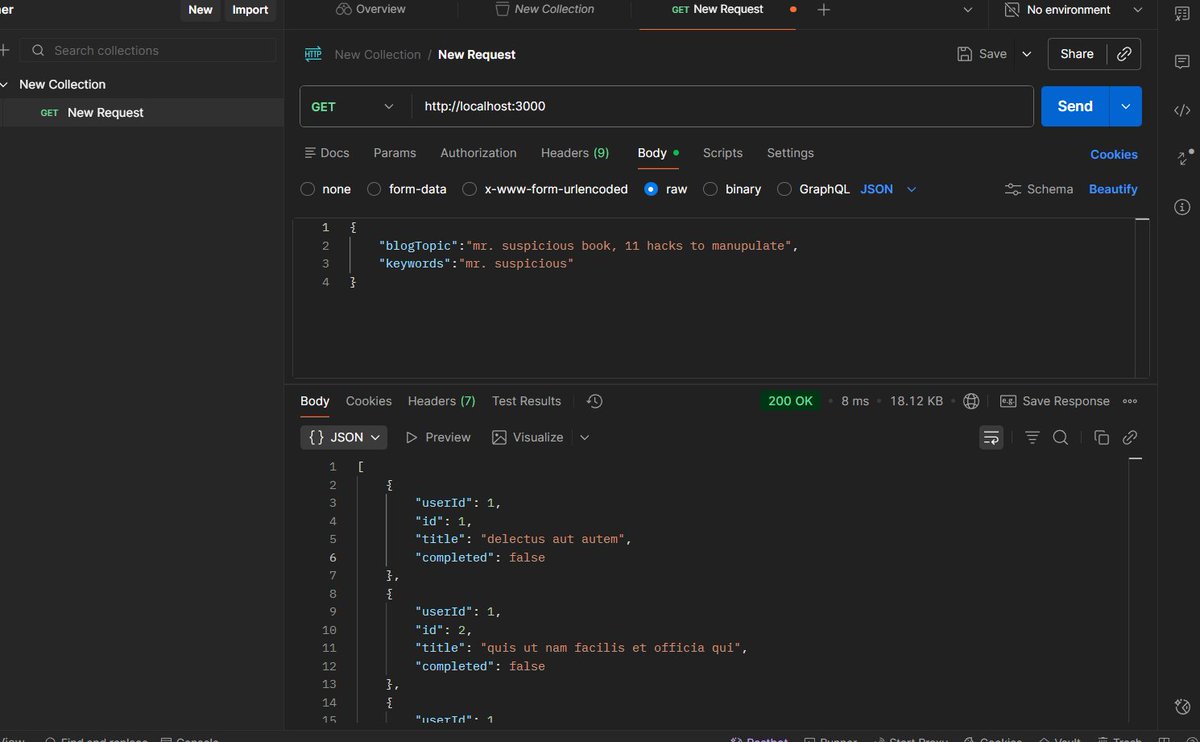Click the "delectus aut autem" title value
This screenshot has height=742, width=1200.
point(555,539)
